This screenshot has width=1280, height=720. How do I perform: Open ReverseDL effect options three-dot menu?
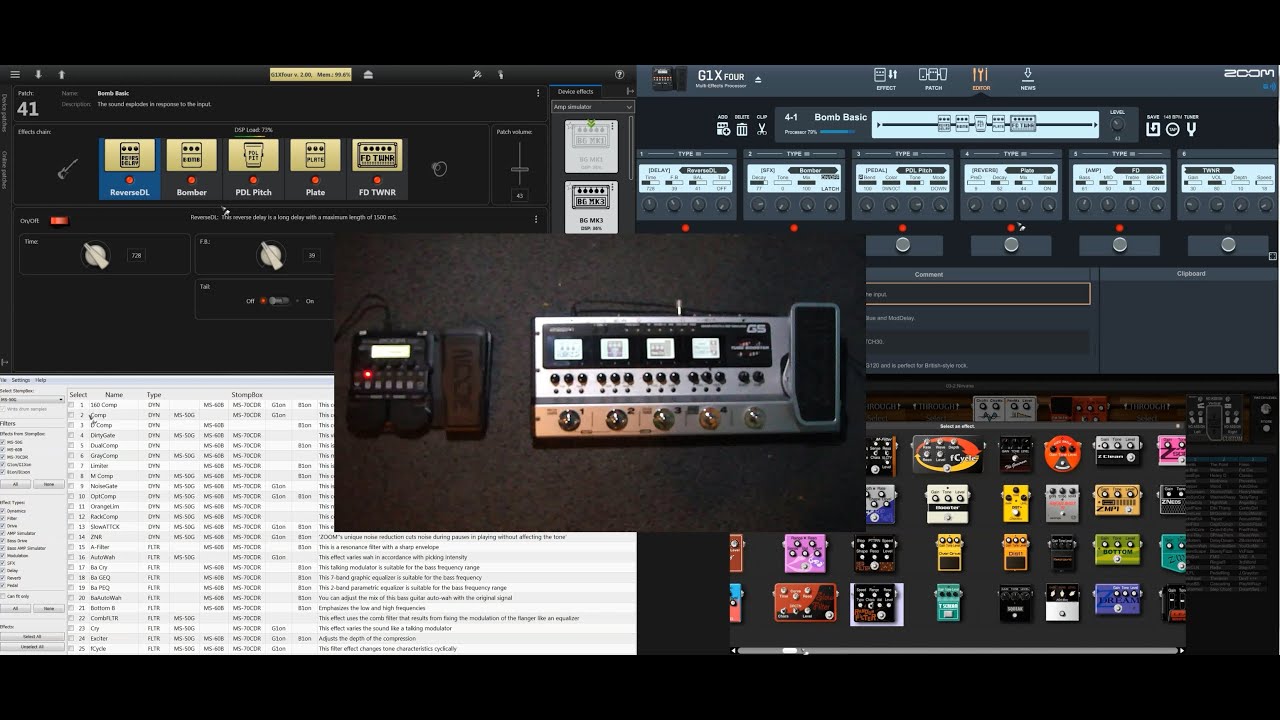click(x=535, y=219)
